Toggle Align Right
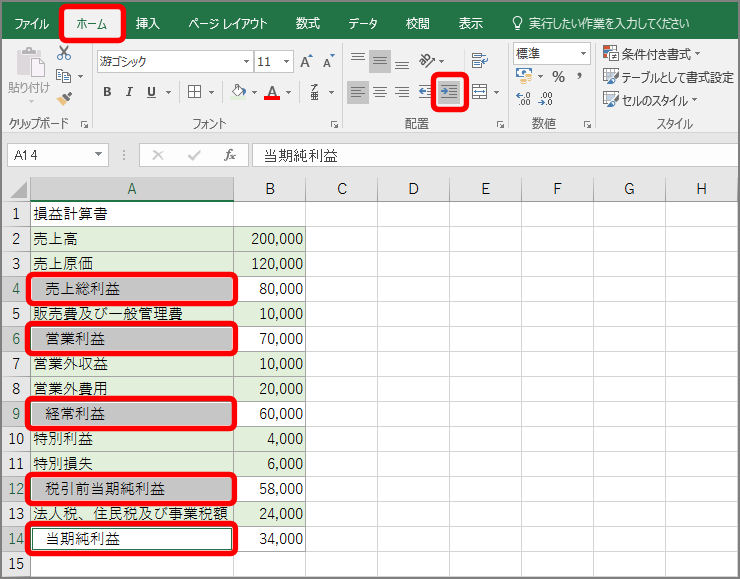This screenshot has width=740, height=579. pos(402,92)
